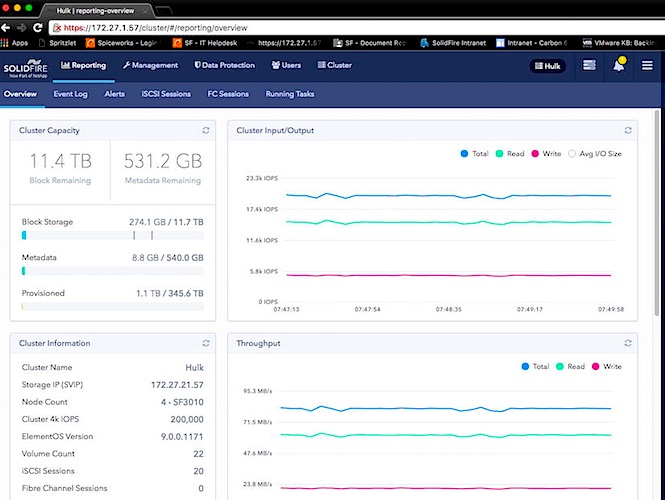This screenshot has height=500, width=665.
Task: Switch to the FC Sessions tab
Action: pyautogui.click(x=228, y=94)
